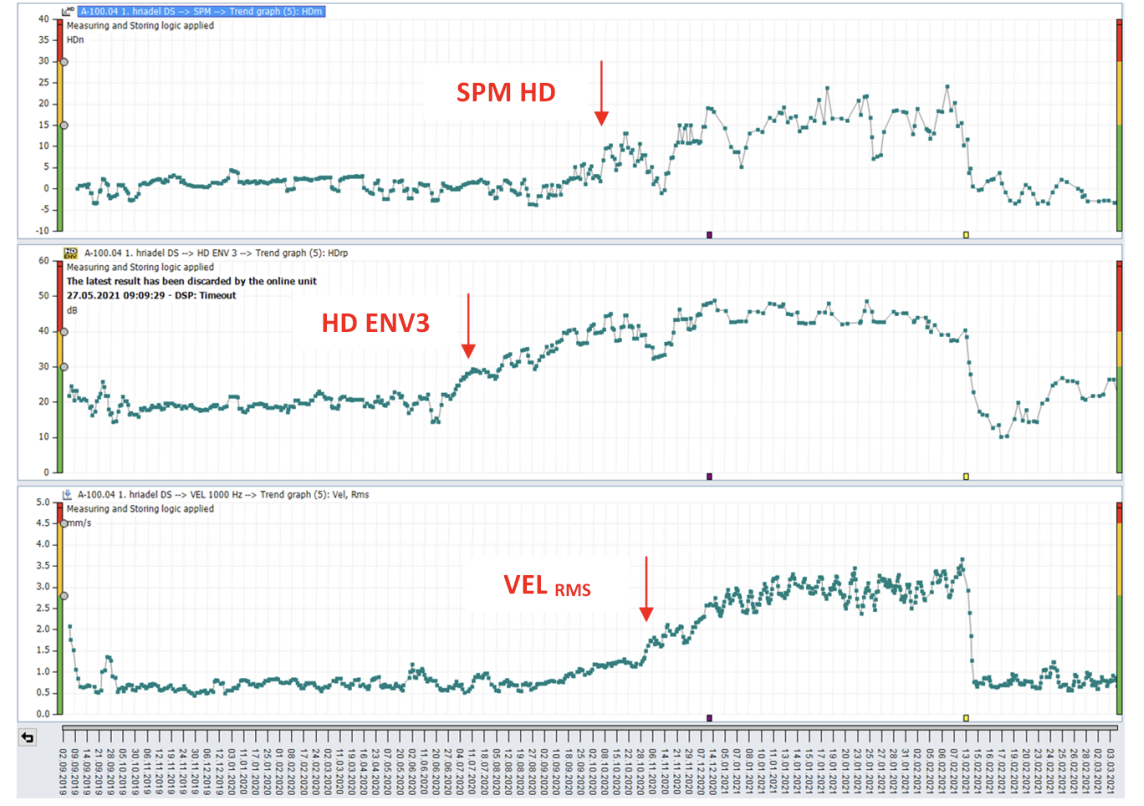
Task: Select the yellow marker in the HD ENV3 graph
Action: (x=966, y=476)
